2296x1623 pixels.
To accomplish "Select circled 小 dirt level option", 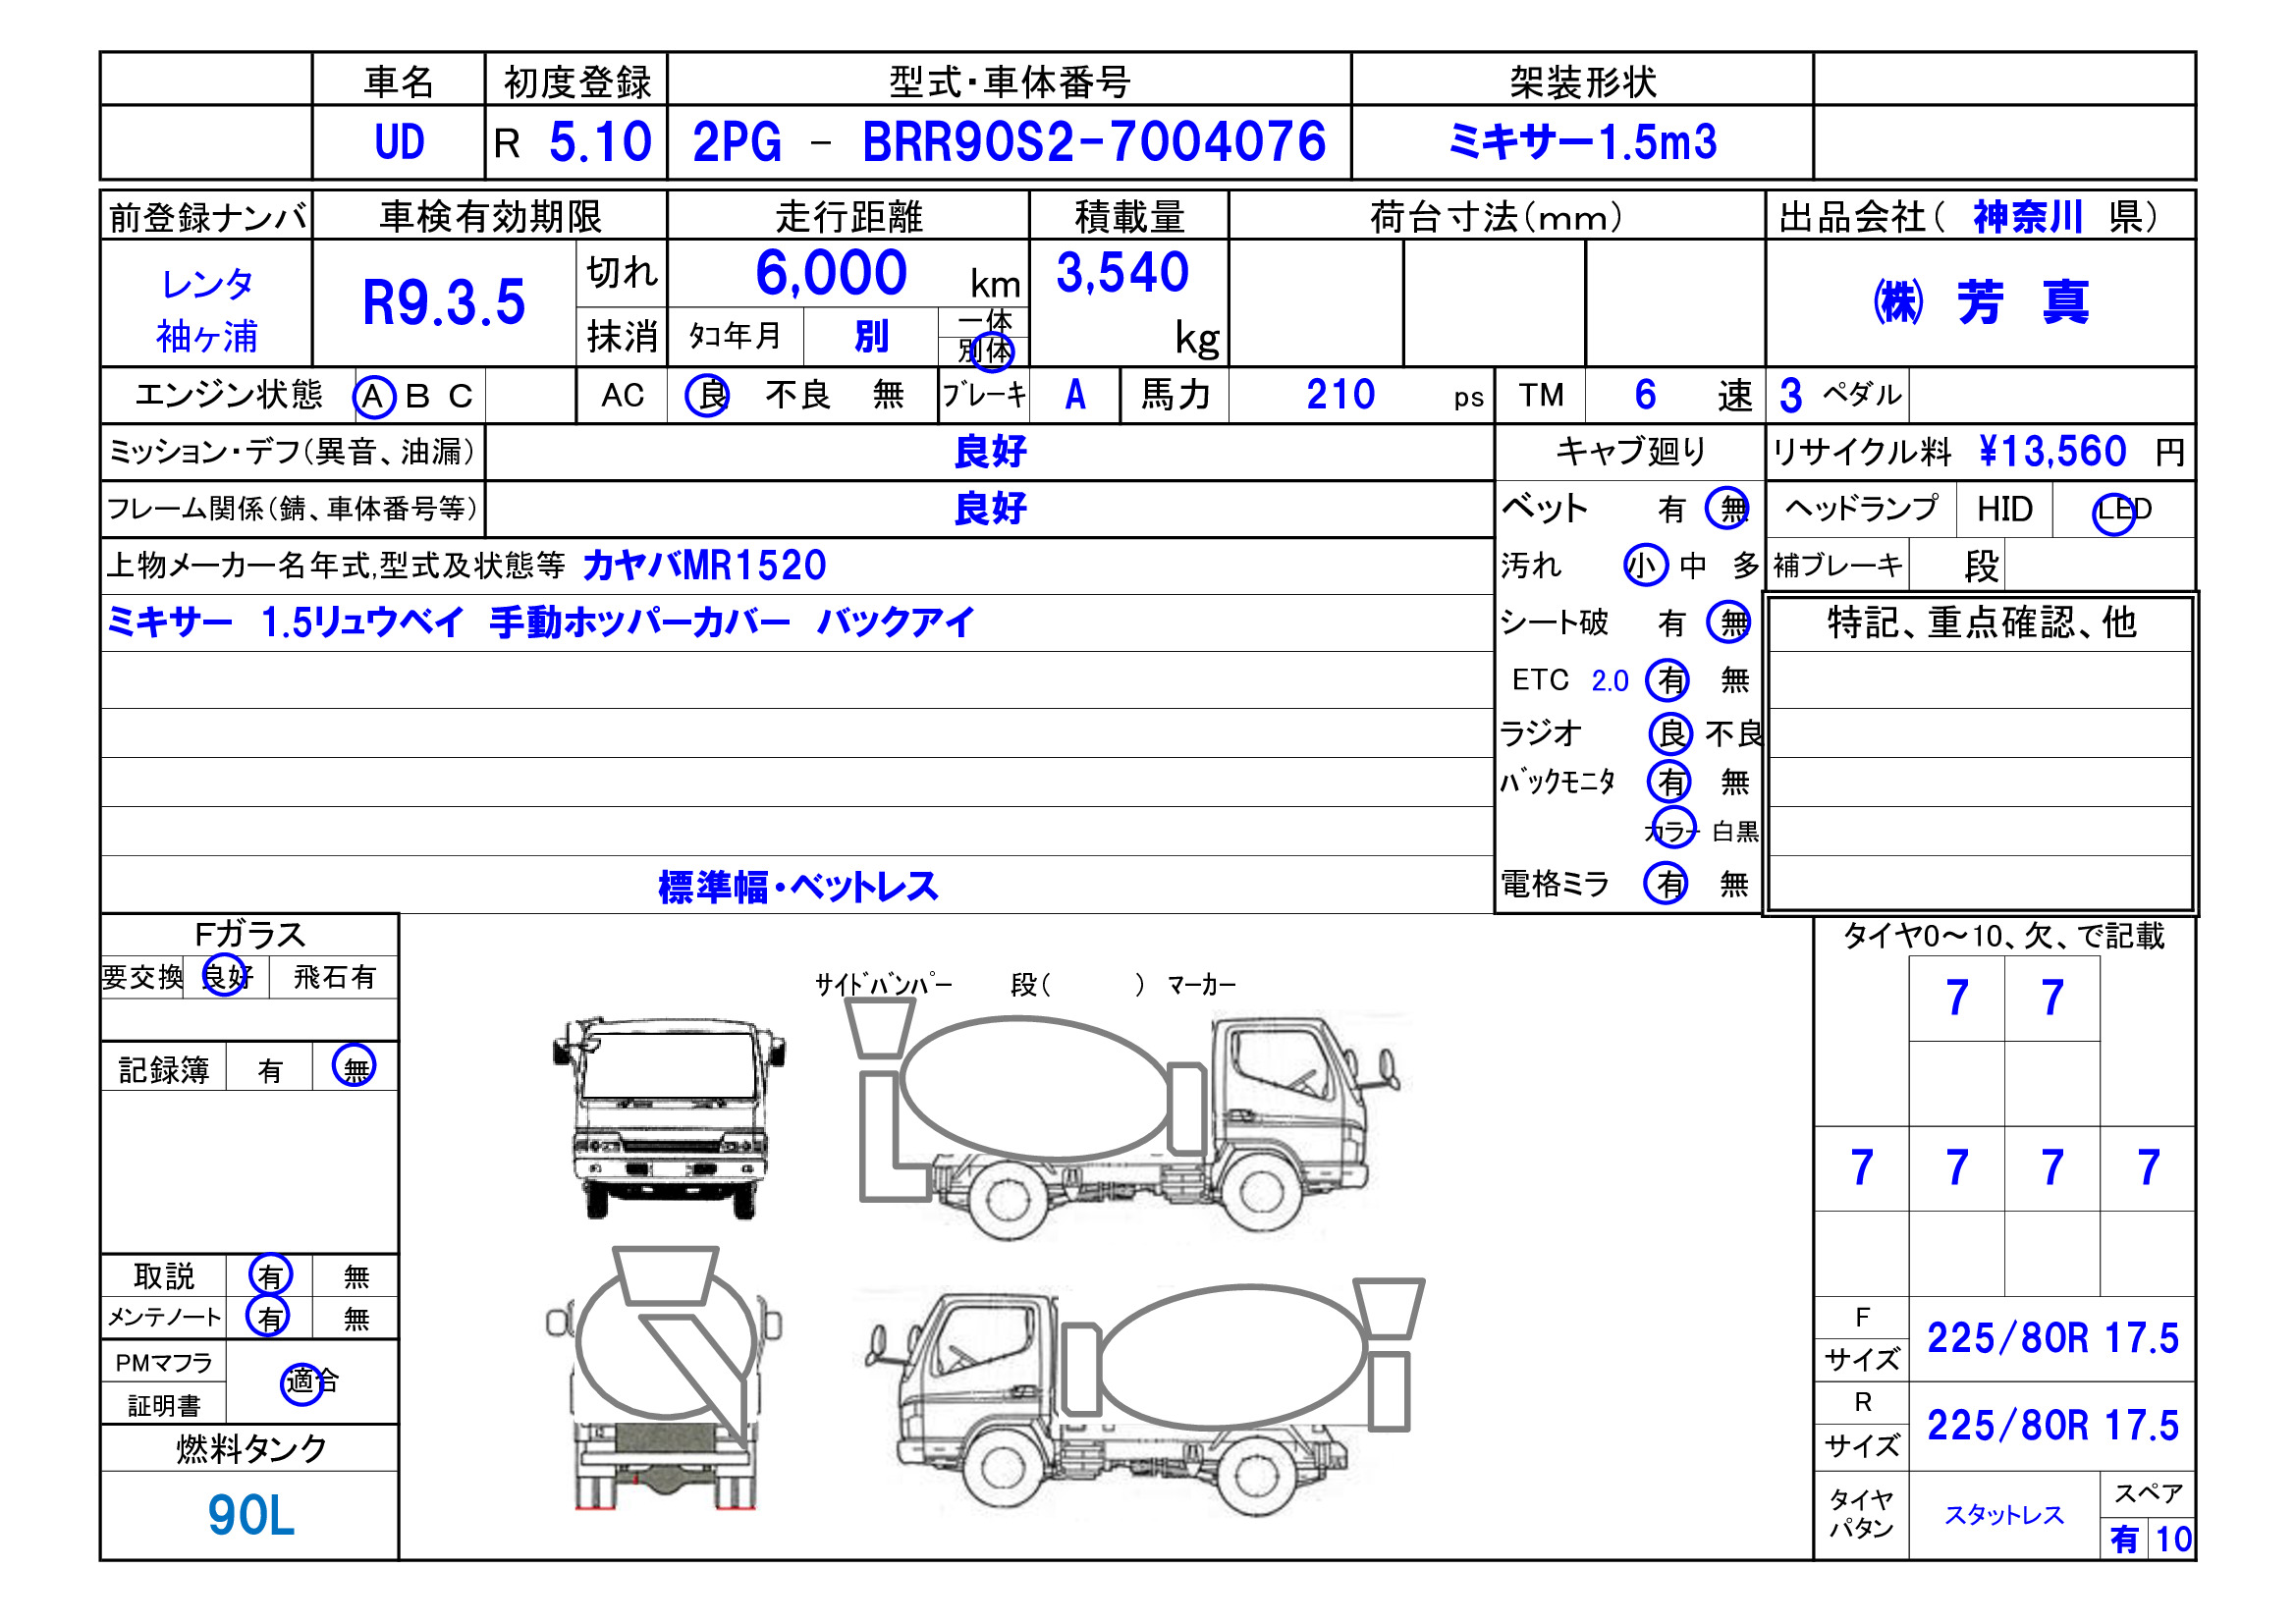I will [x=1645, y=566].
